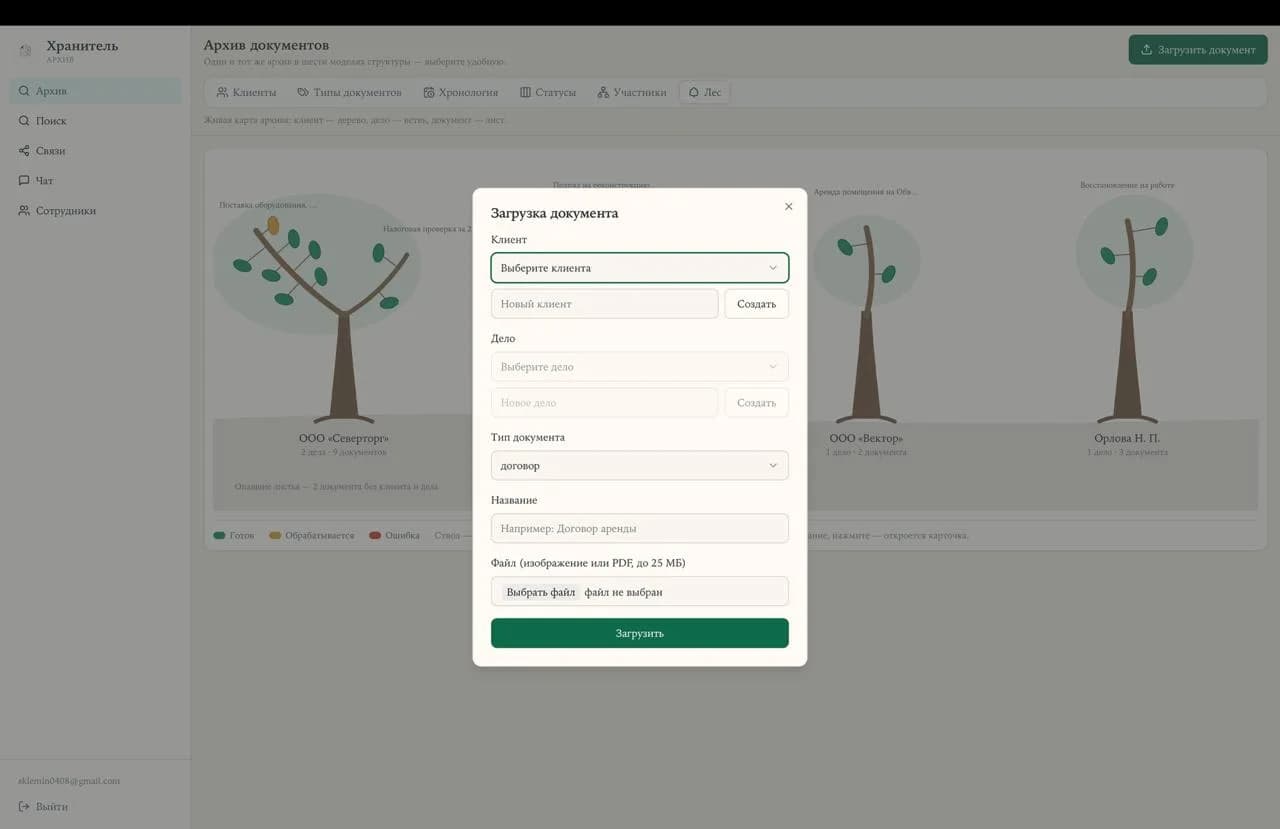This screenshot has height=829, width=1280.
Task: Focus the Новый клиент input field
Action: (604, 304)
